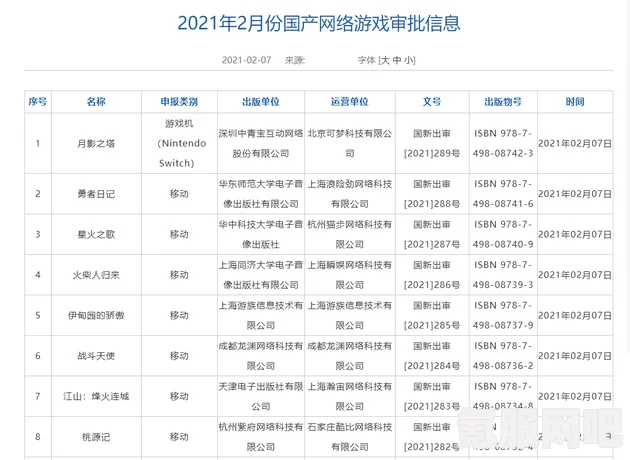Click the date in 月影之塔 row
Viewport: 630px width, 460px height.
point(575,143)
